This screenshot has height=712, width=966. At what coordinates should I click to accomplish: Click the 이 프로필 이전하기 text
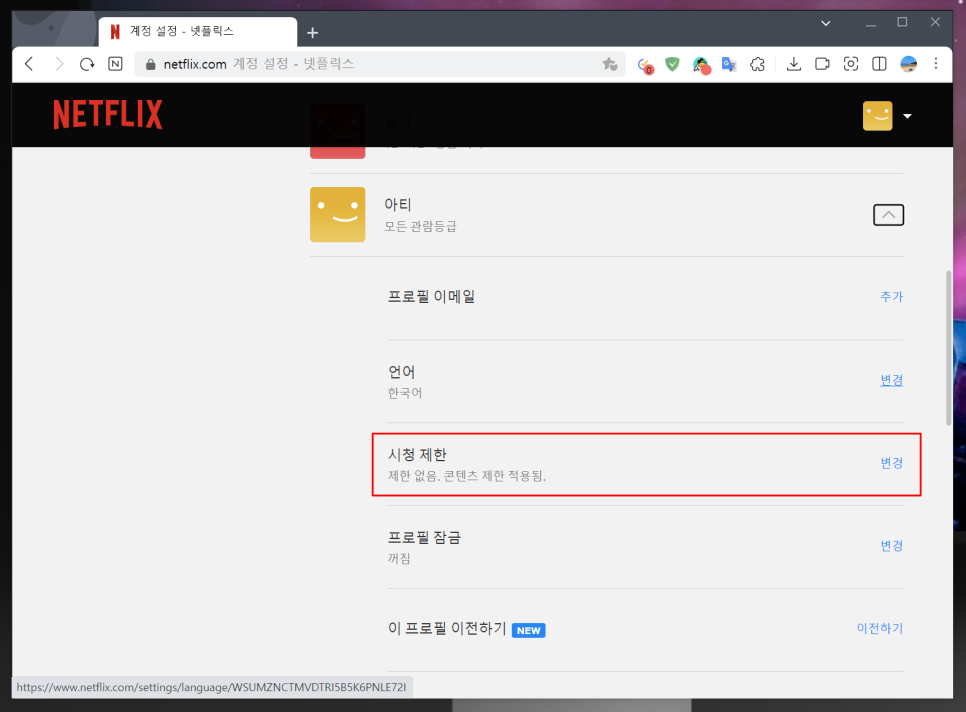pos(447,628)
